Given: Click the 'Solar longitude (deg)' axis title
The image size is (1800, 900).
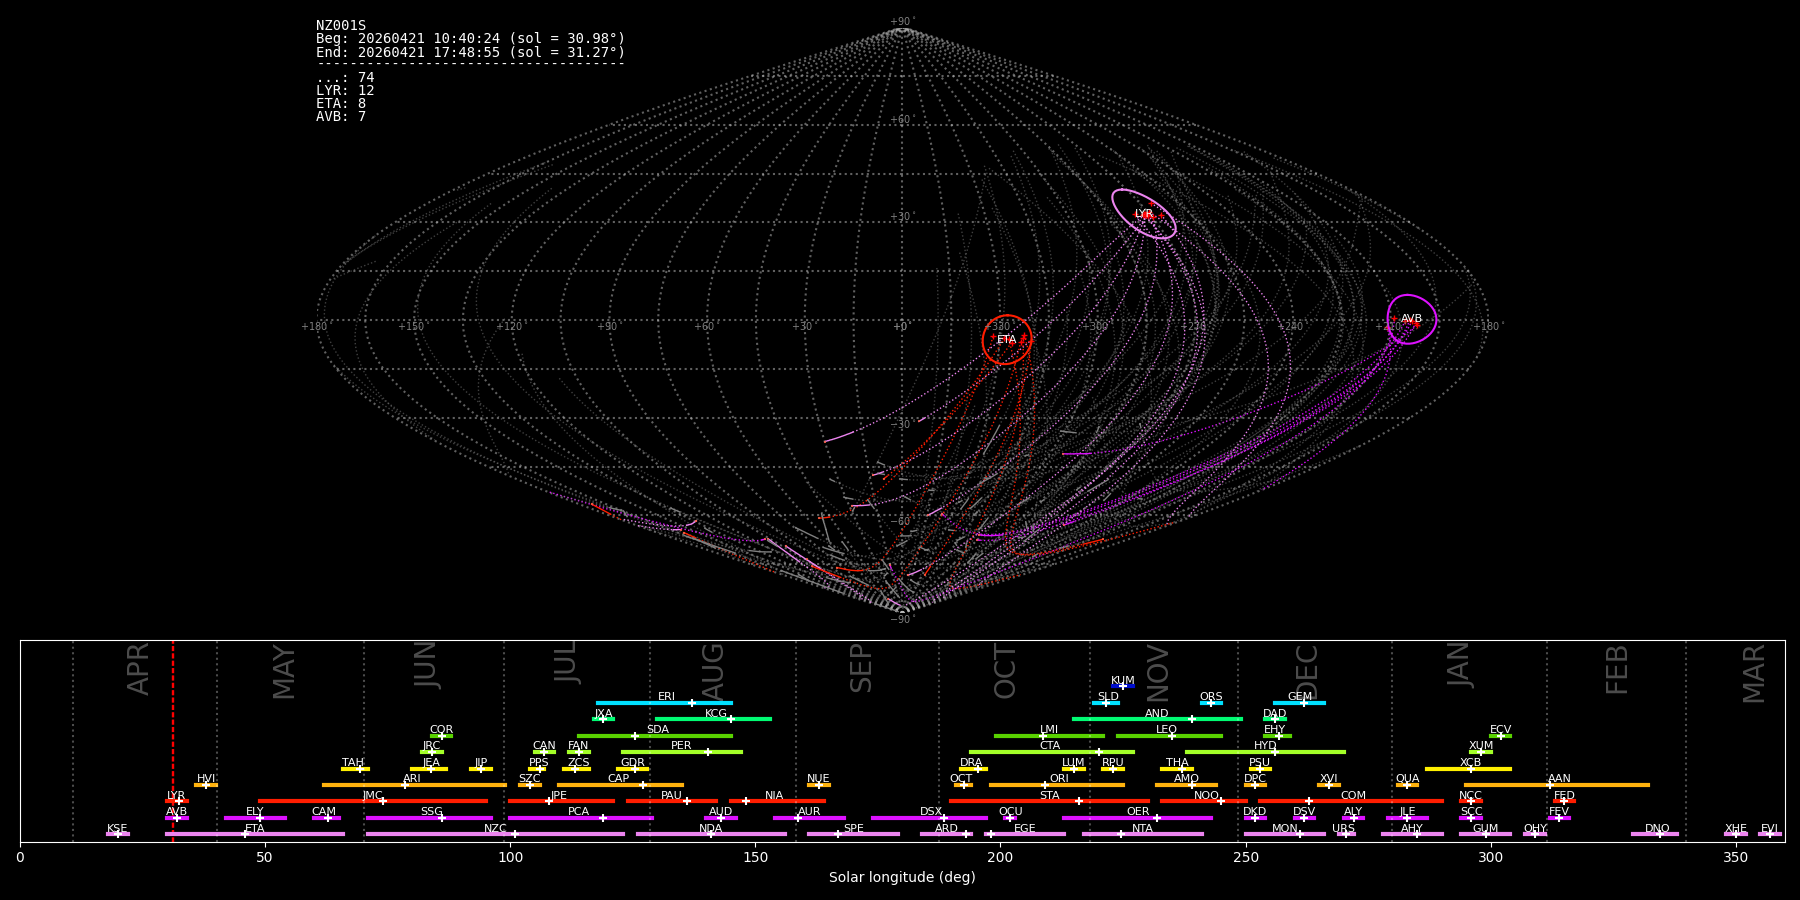Looking at the screenshot, I should [x=902, y=878].
